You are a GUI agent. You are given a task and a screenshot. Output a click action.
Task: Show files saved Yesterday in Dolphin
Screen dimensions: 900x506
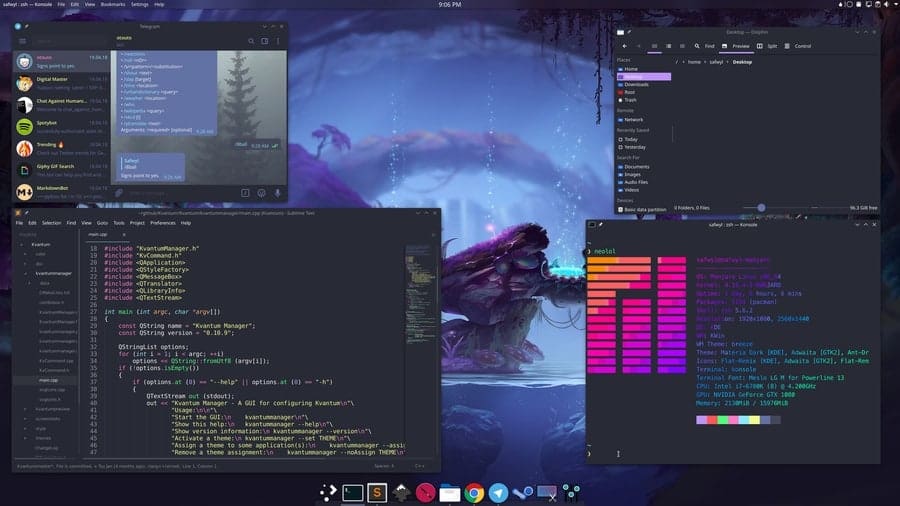click(643, 147)
